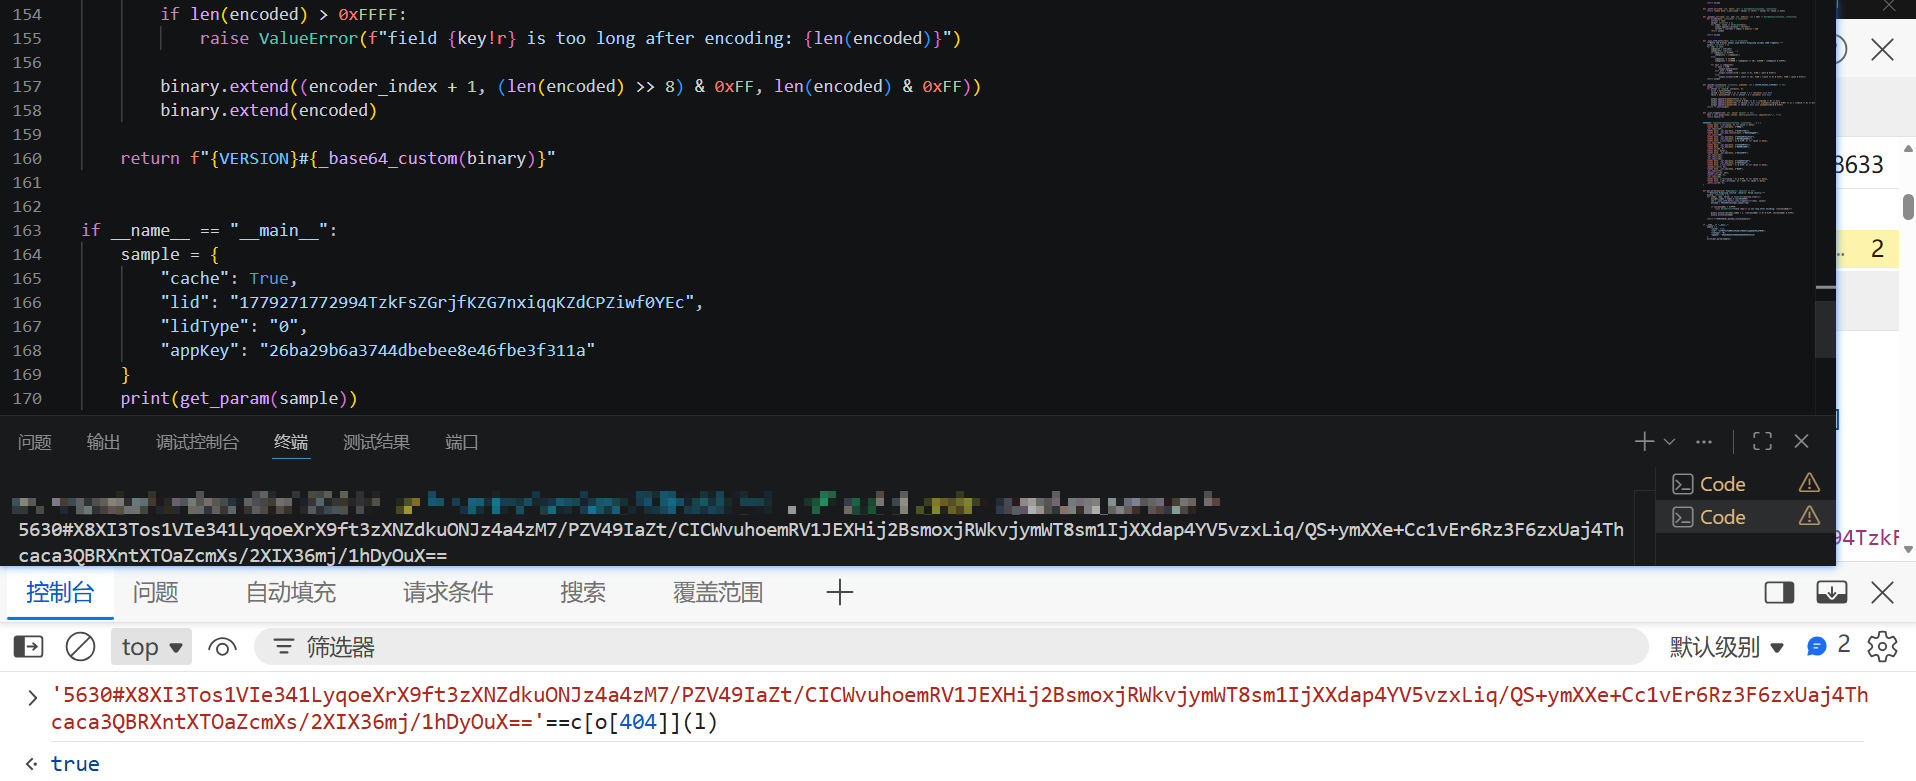Switch to the 调试控制台 panel tab
This screenshot has height=781, width=1916.
(x=198, y=442)
